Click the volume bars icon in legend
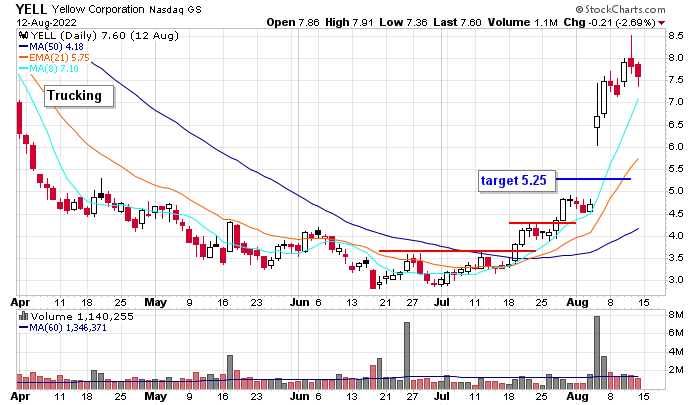The height and width of the screenshot is (405, 700). (24, 317)
